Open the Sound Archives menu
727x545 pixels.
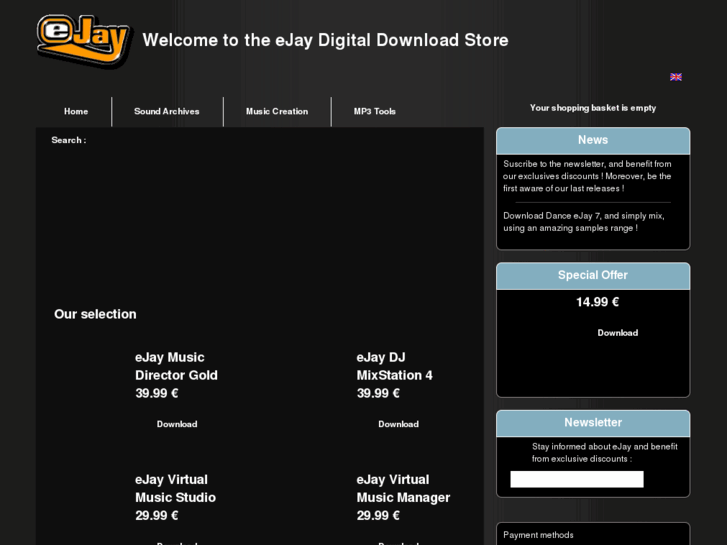click(x=166, y=111)
